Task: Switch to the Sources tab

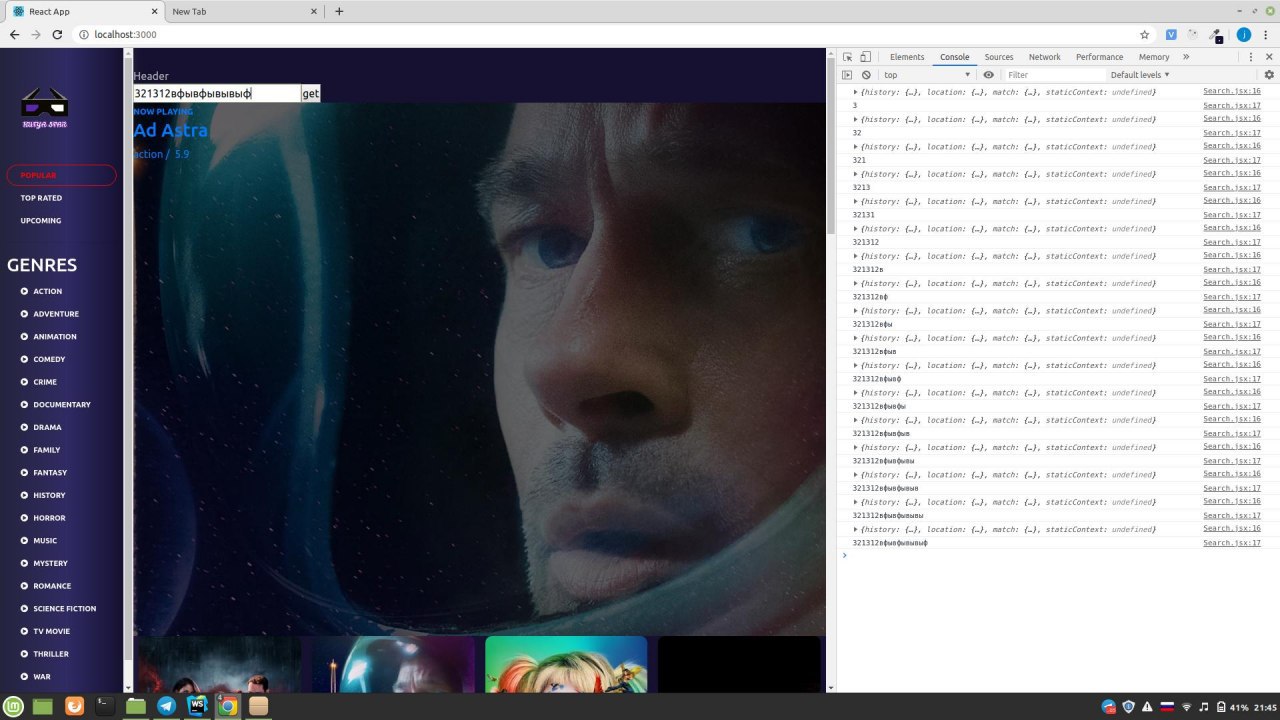Action: pos(999,57)
